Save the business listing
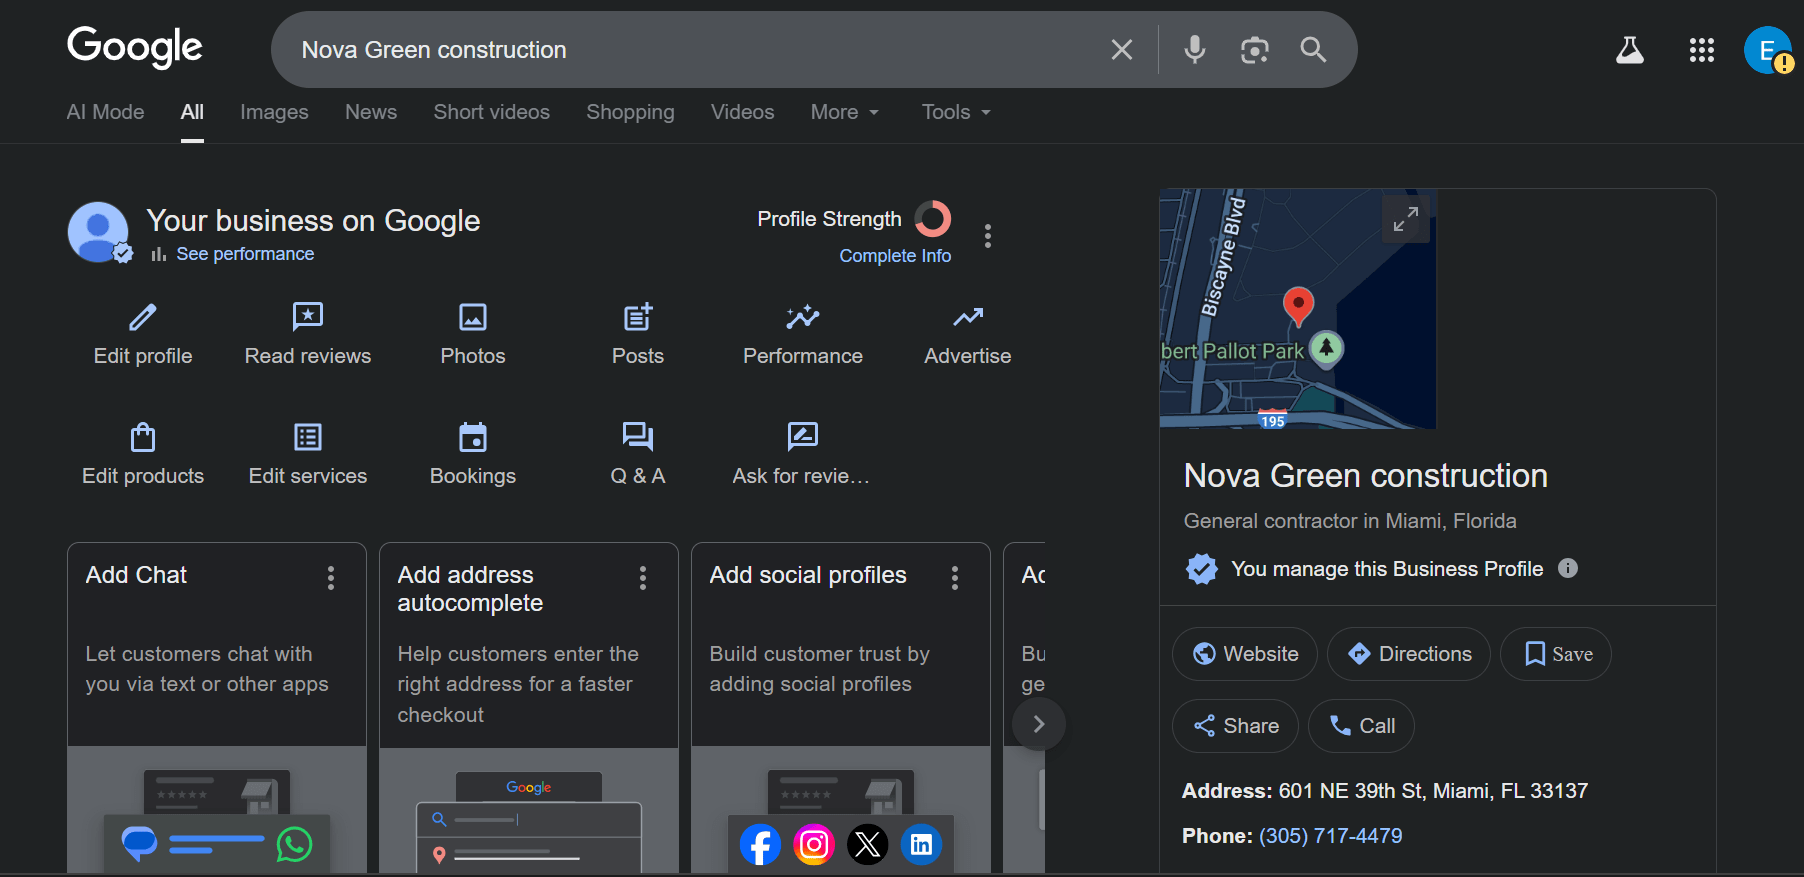 [x=1556, y=654]
